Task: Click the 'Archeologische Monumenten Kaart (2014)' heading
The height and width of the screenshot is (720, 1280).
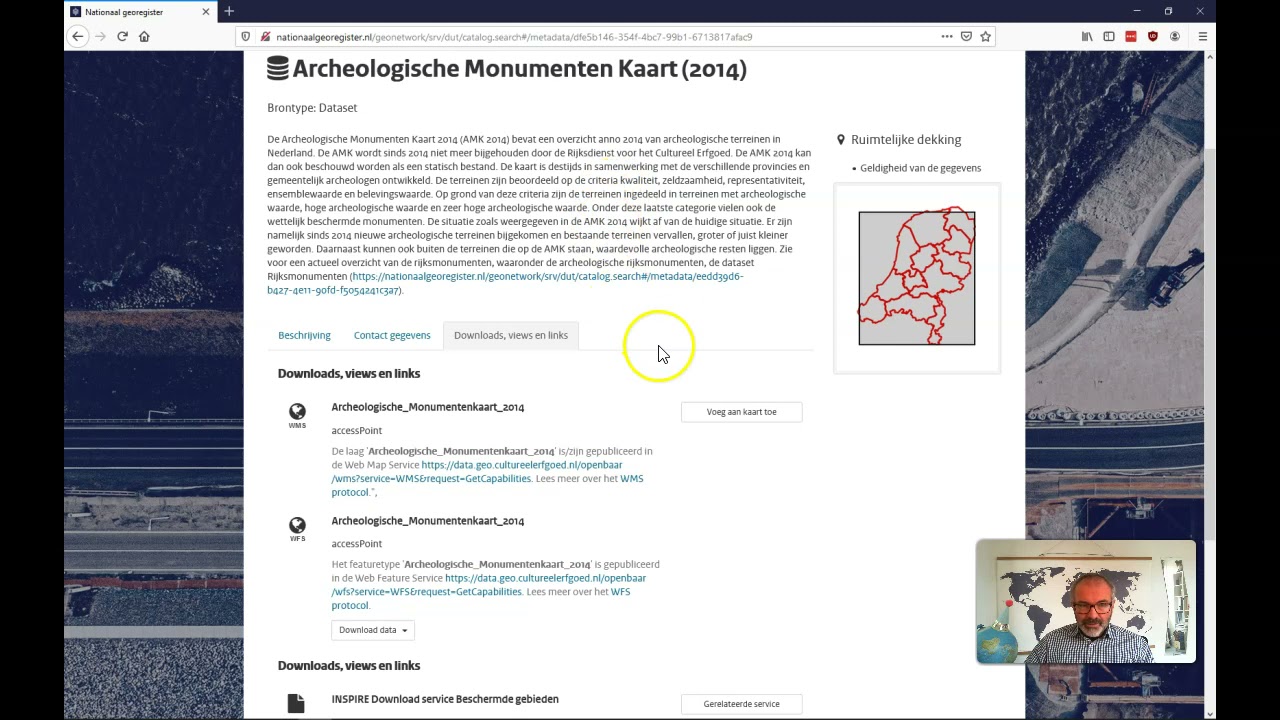Action: [519, 69]
